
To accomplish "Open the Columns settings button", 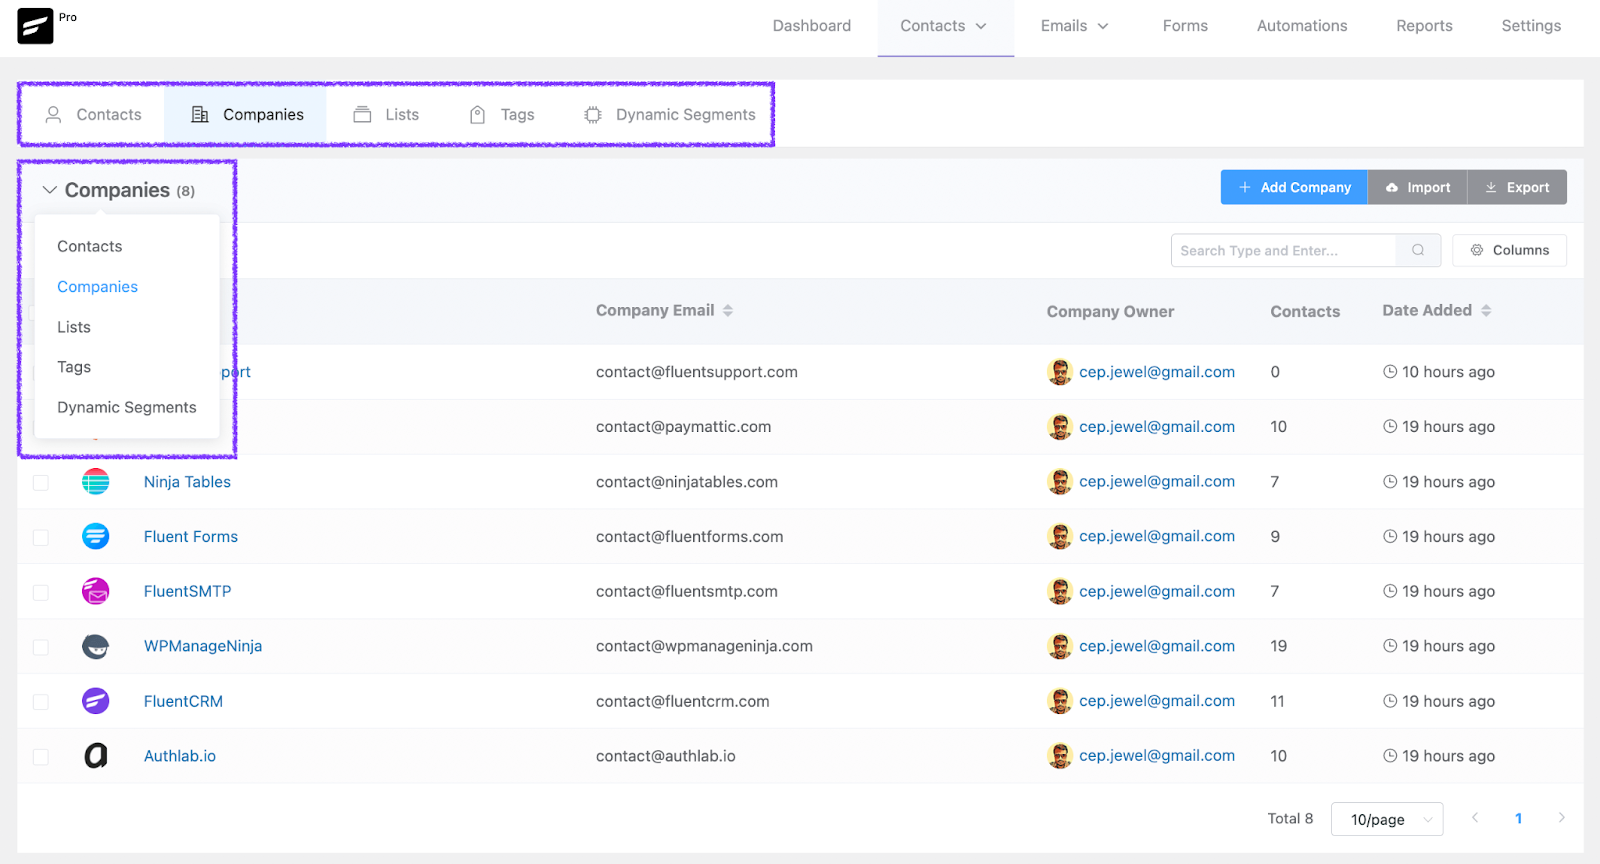I will pyautogui.click(x=1509, y=250).
